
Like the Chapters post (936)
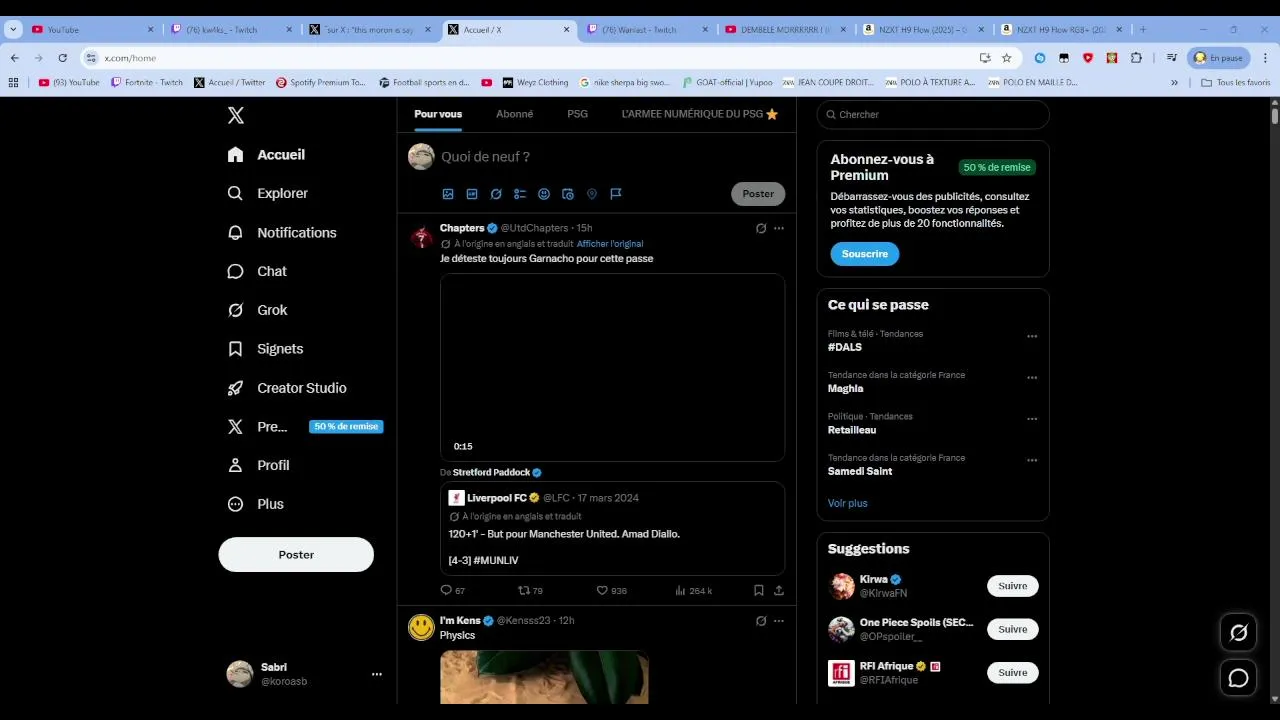click(612, 591)
